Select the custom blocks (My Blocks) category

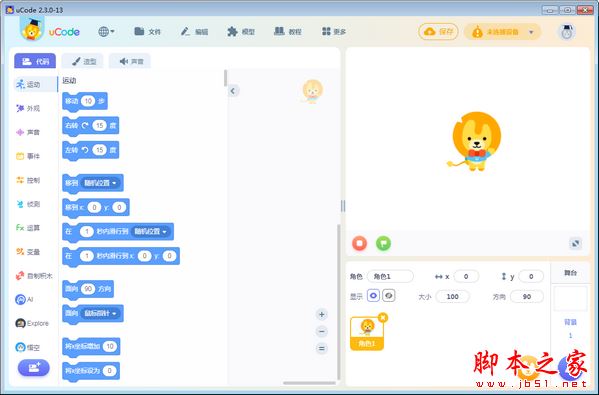(34, 275)
